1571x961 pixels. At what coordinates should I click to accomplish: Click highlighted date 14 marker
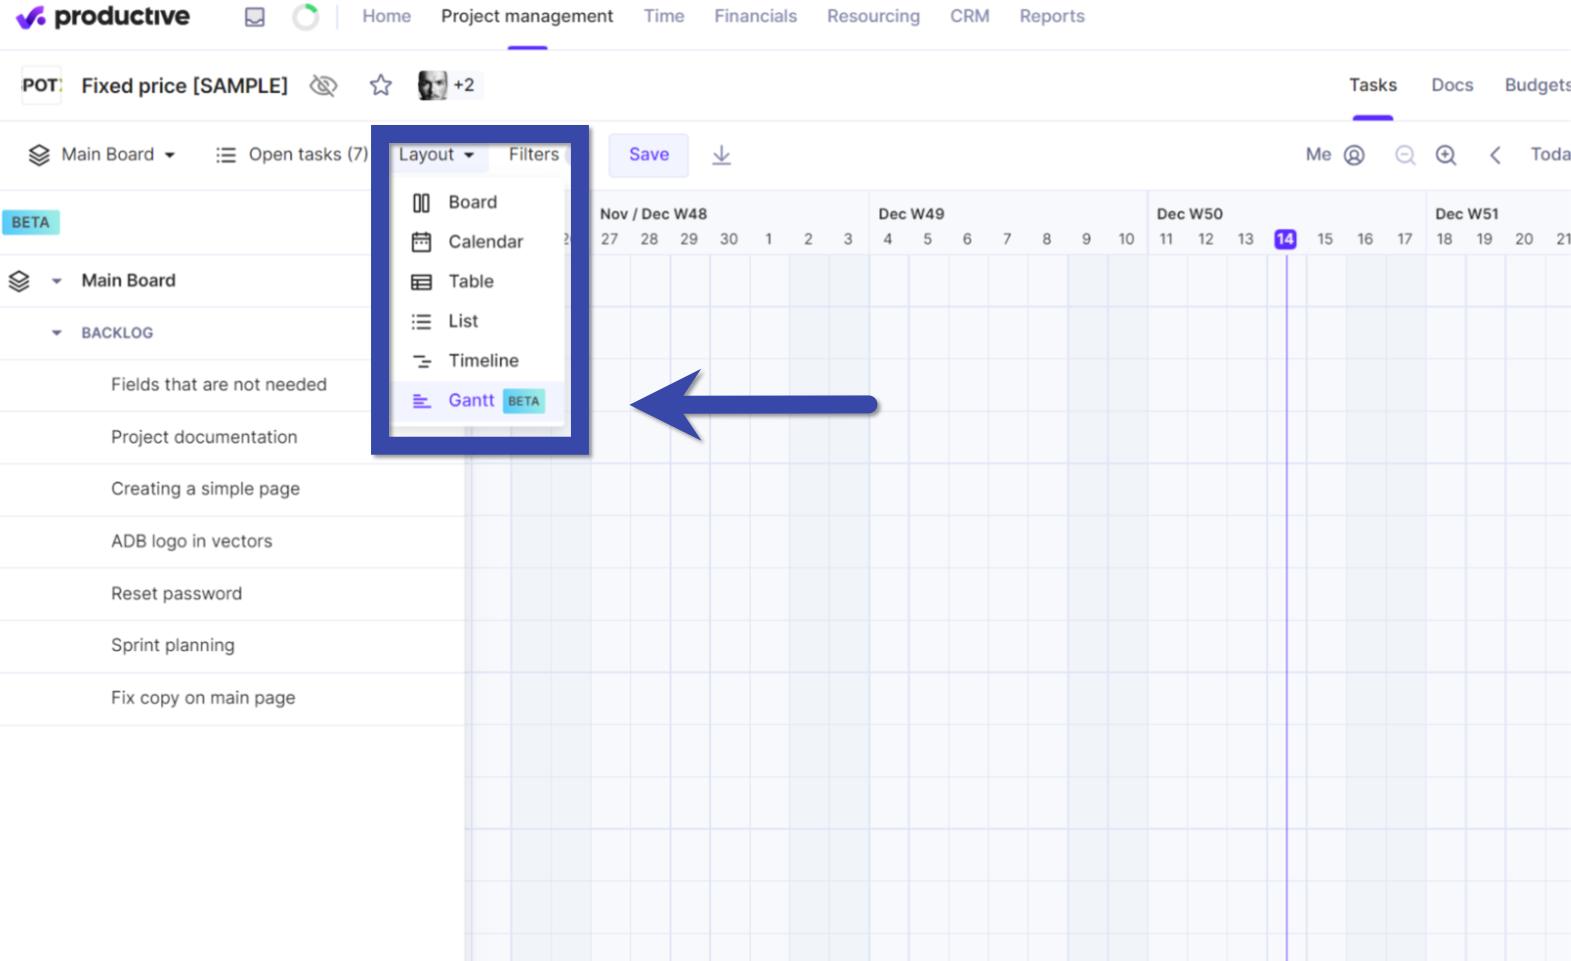pyautogui.click(x=1285, y=239)
